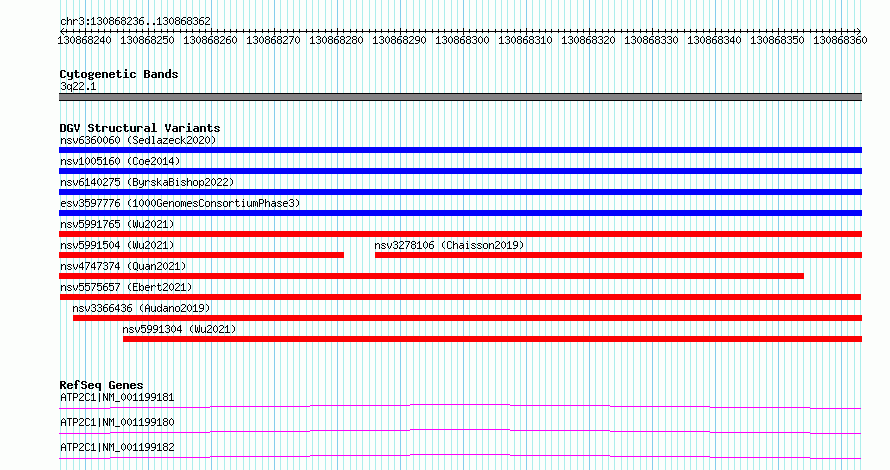Open transcript ATP2C1|NM_001199180 label

(117, 422)
